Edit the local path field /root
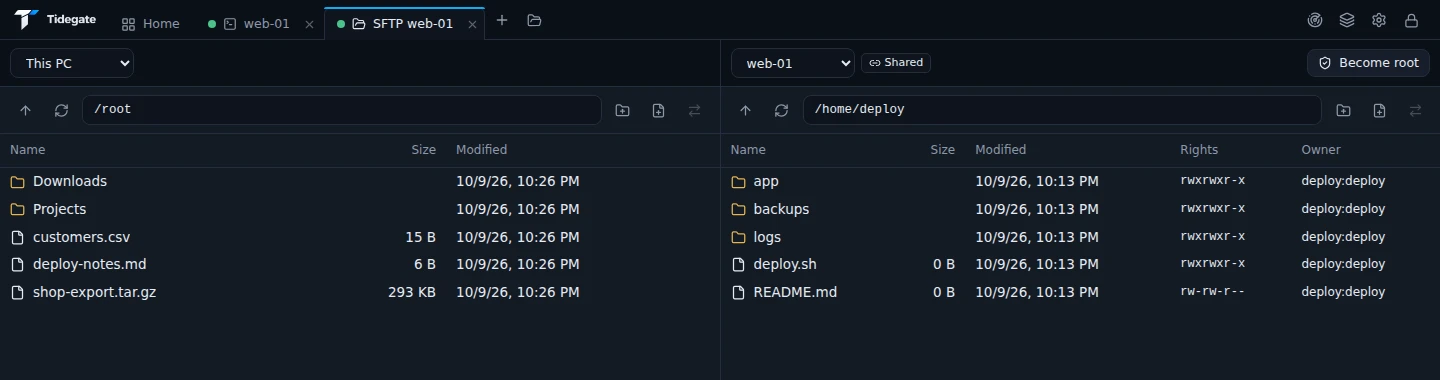Viewport: 1440px width, 380px height. click(x=342, y=110)
